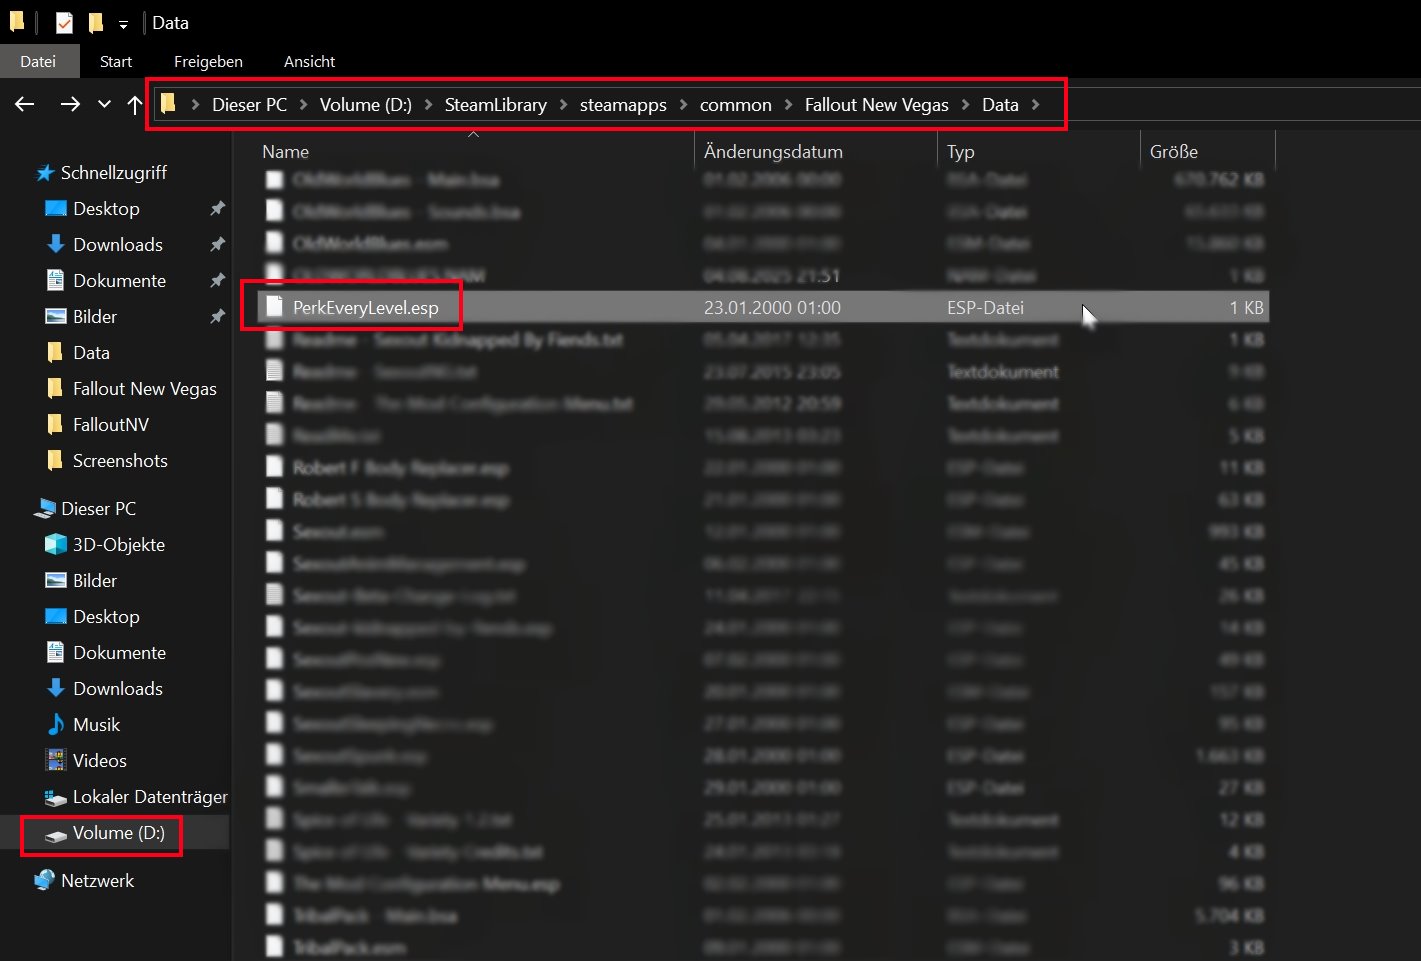Expand the chevron after Volume (D:) in the address bar
Screen dimensions: 1421x961
click(428, 105)
